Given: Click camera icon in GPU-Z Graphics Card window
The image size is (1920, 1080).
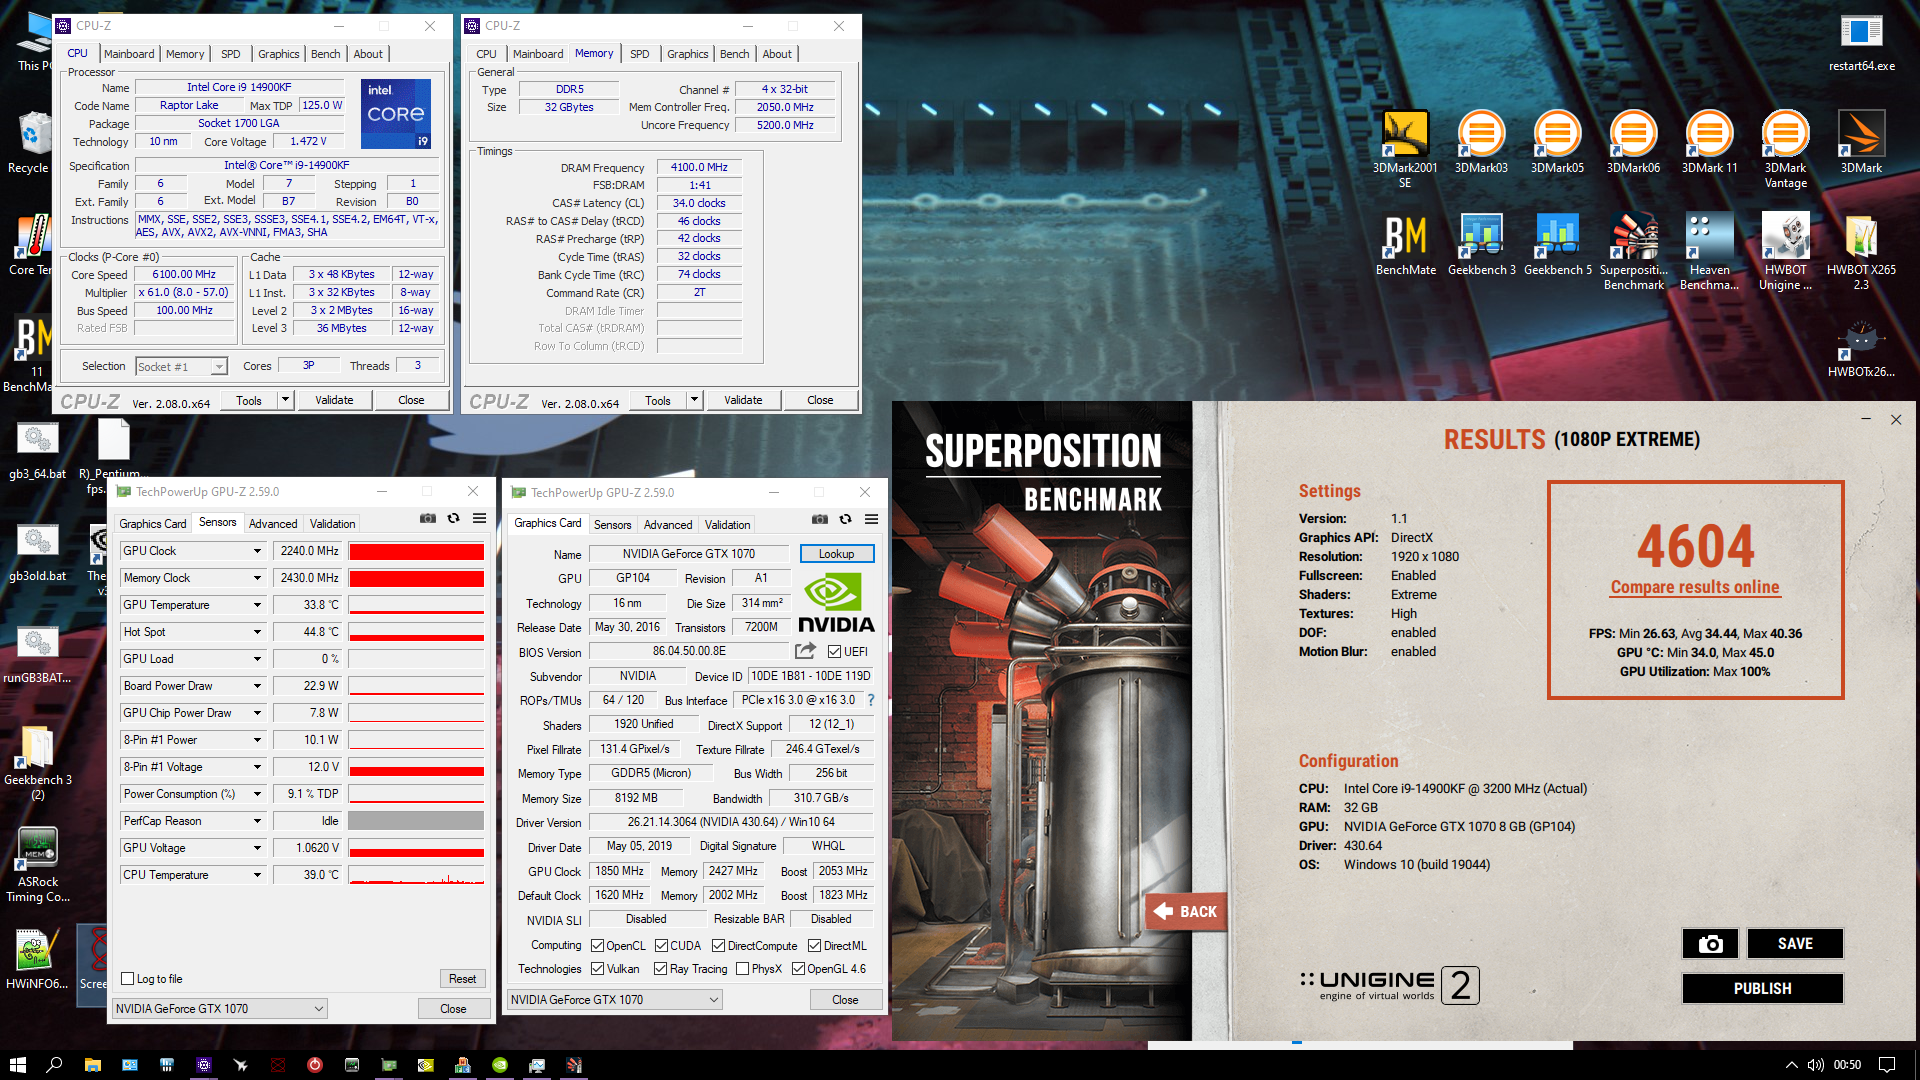Looking at the screenshot, I should click(x=820, y=519).
